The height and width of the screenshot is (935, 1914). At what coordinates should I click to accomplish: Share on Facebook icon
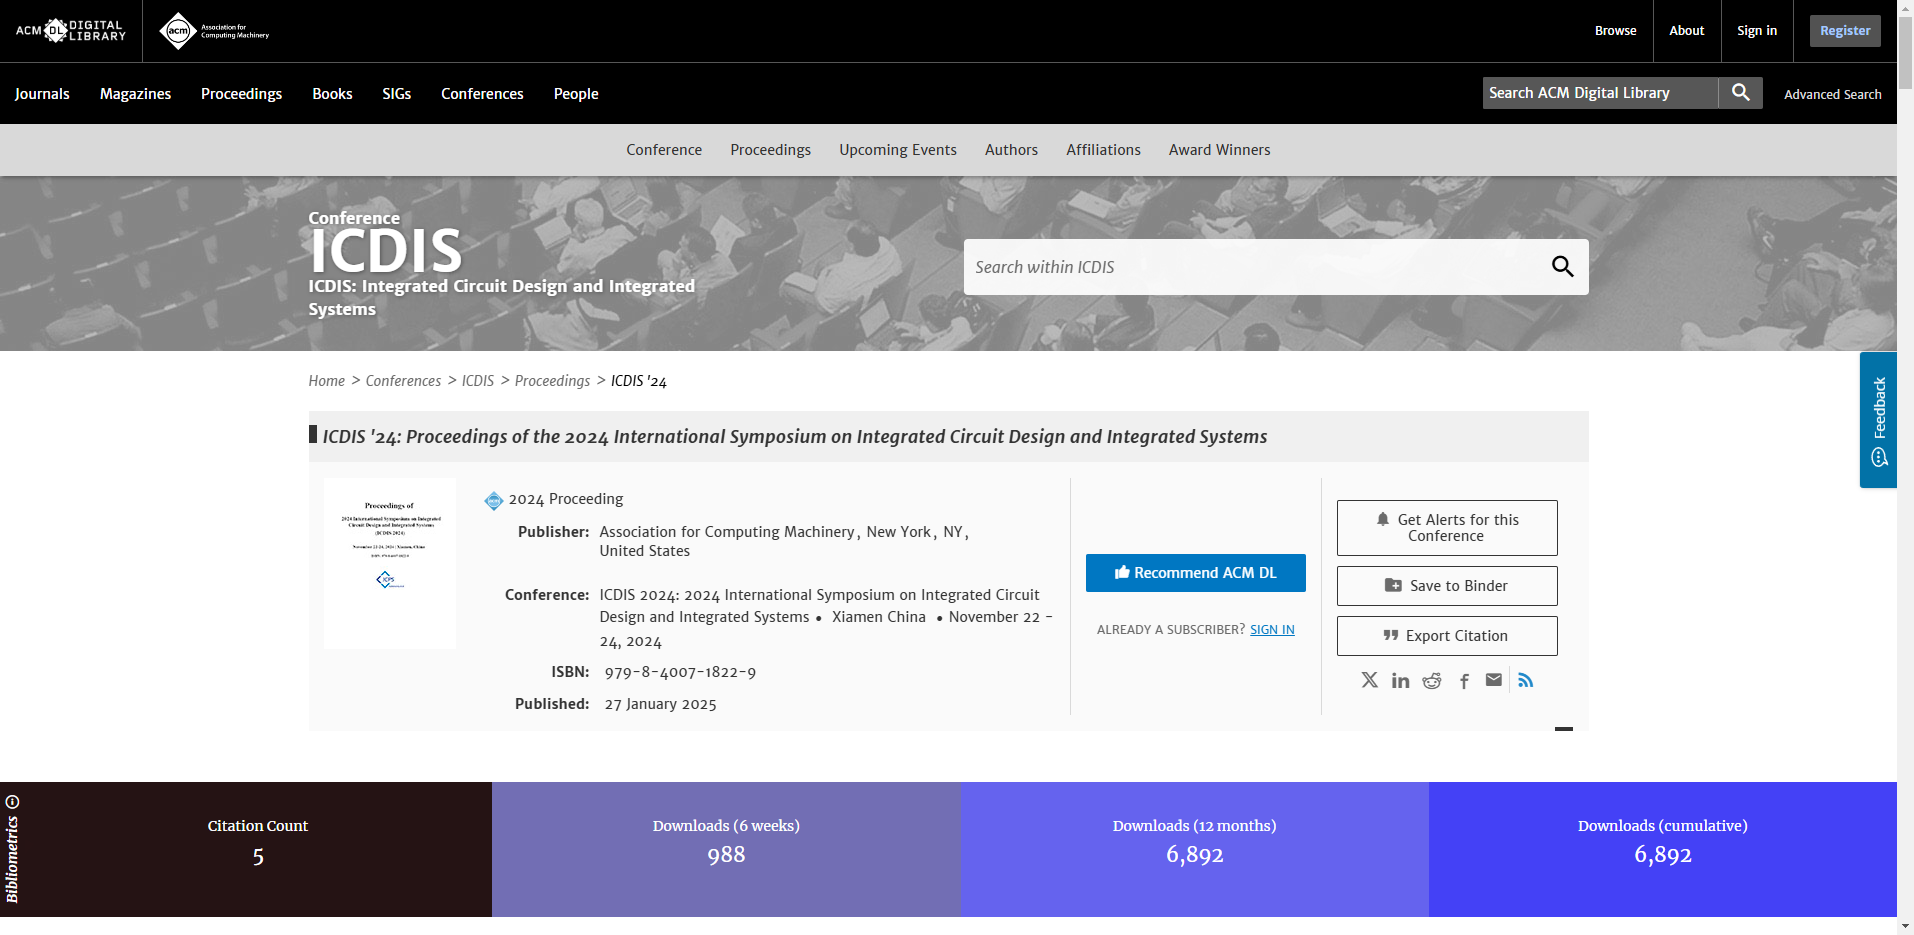[x=1464, y=681]
